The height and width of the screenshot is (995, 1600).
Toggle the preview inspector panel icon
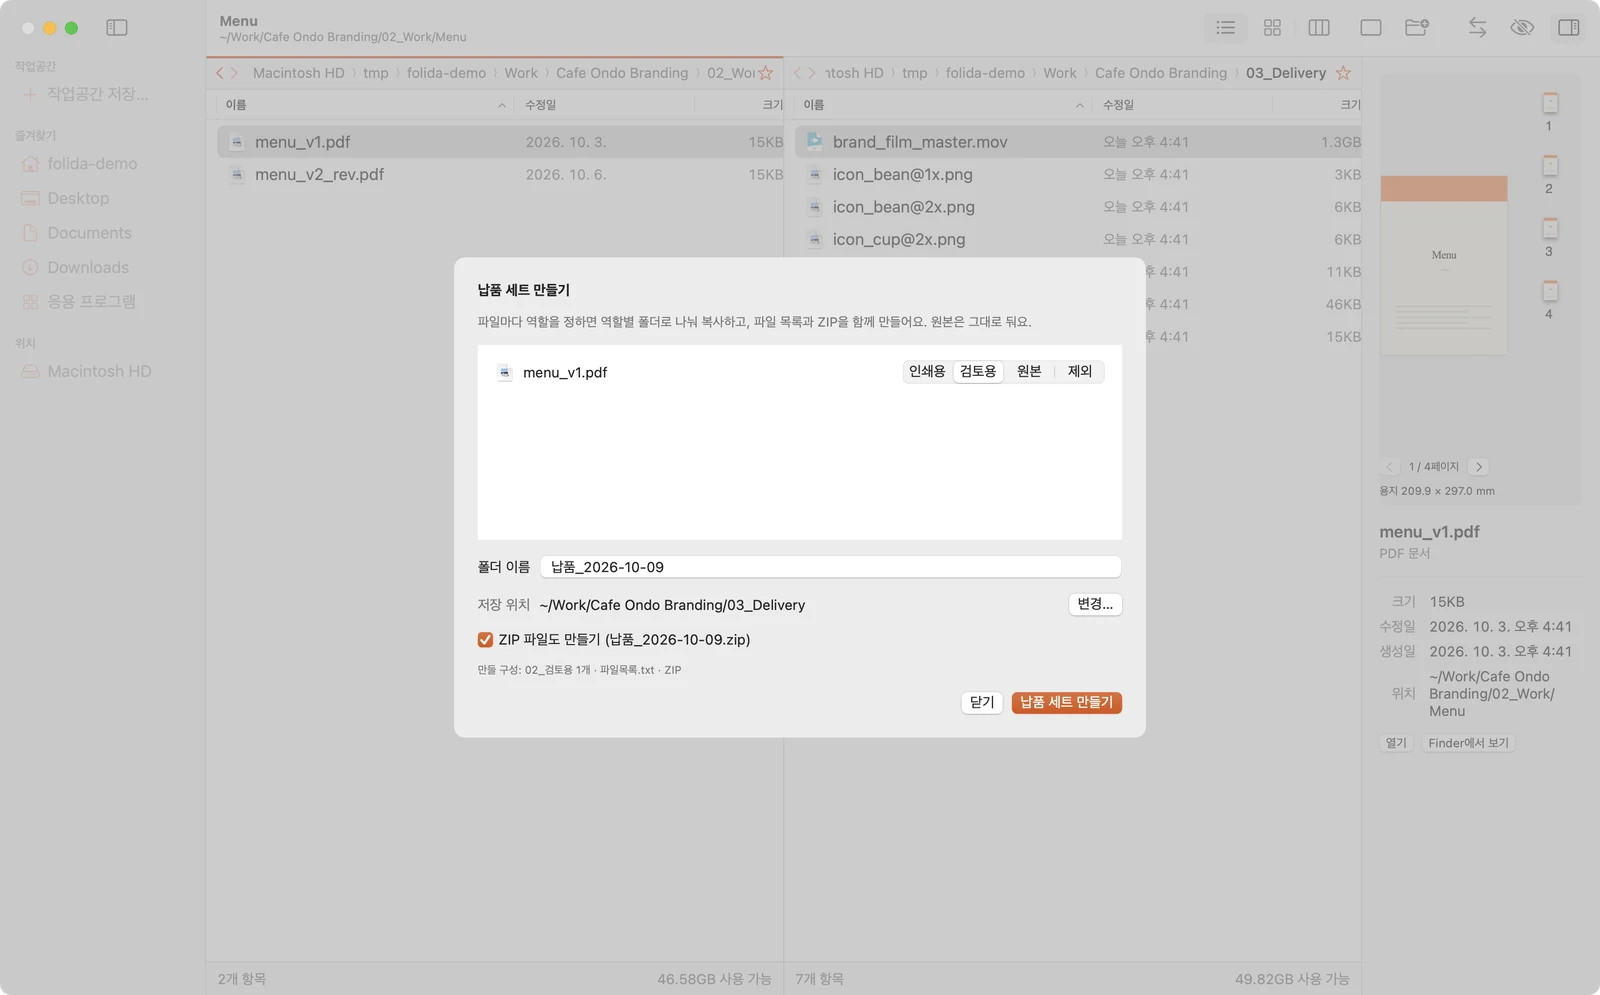1569,28
